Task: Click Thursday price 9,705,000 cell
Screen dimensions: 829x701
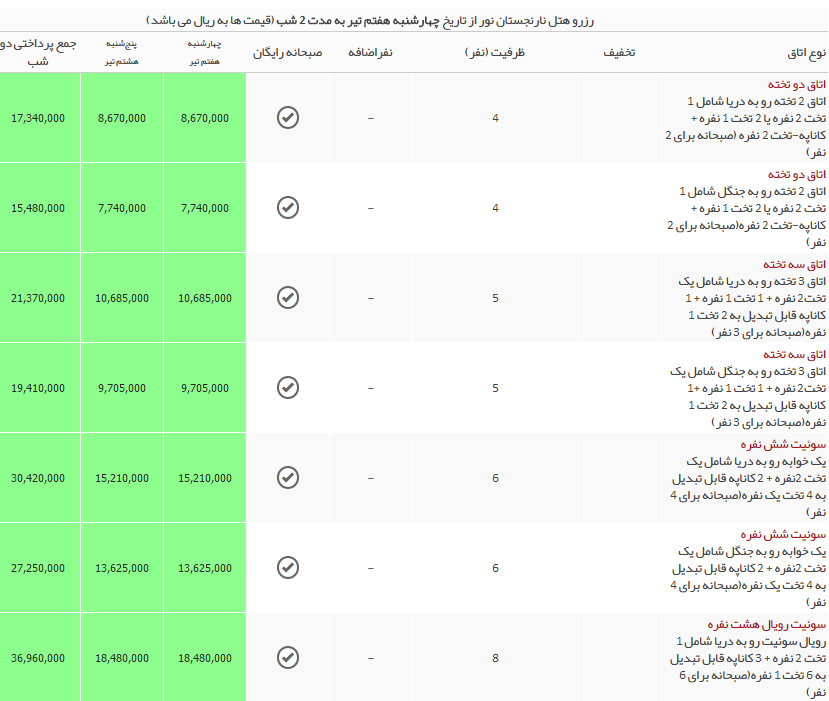Action: [122, 387]
